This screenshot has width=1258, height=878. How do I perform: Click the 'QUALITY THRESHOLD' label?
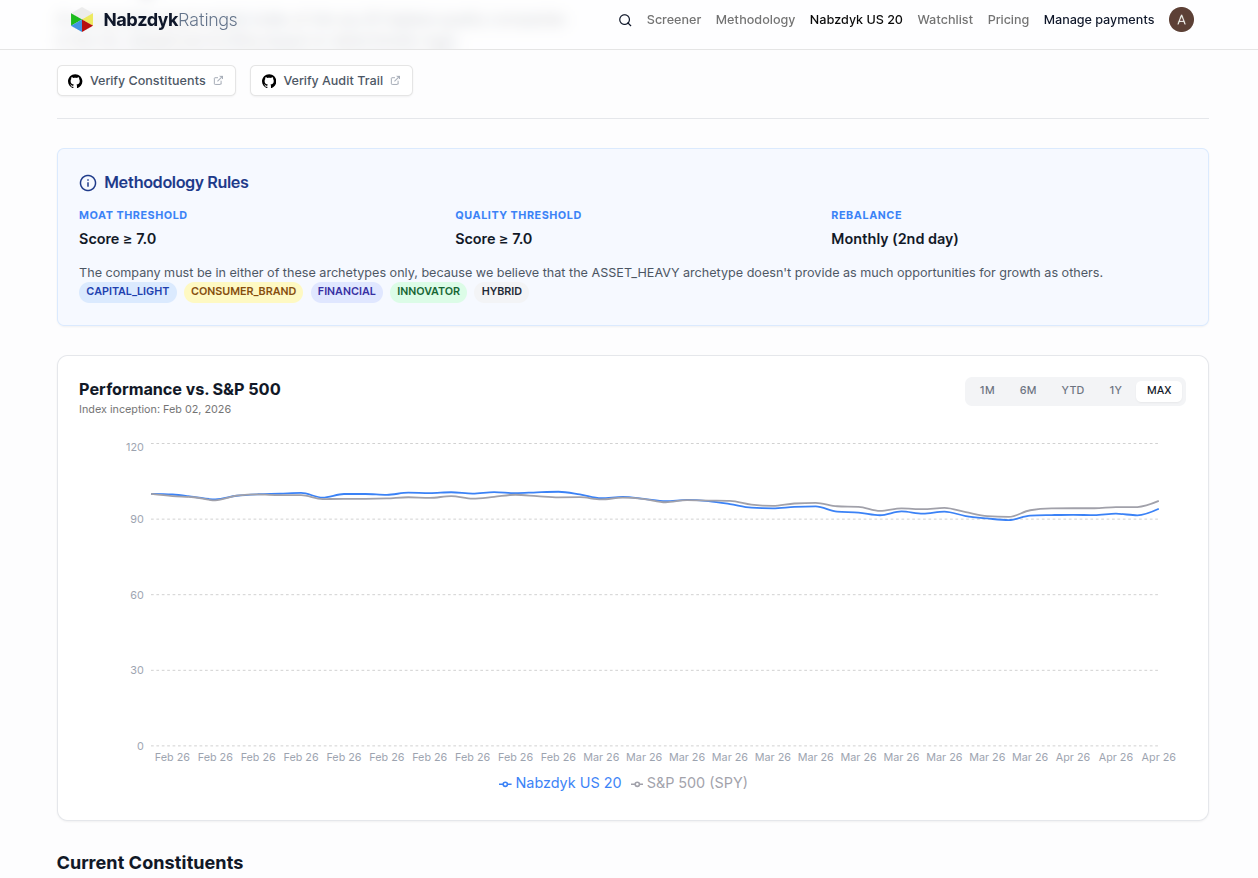(x=518, y=215)
